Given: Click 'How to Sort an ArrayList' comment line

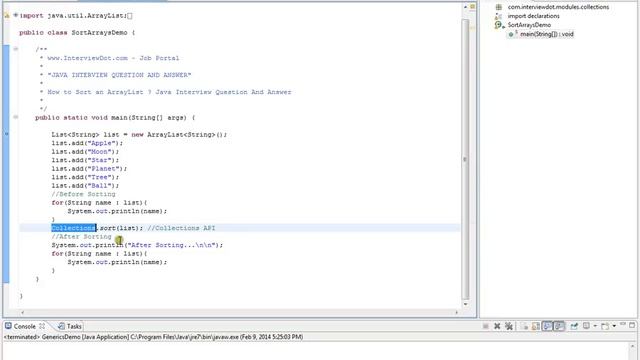Looking at the screenshot, I should pos(169,92).
